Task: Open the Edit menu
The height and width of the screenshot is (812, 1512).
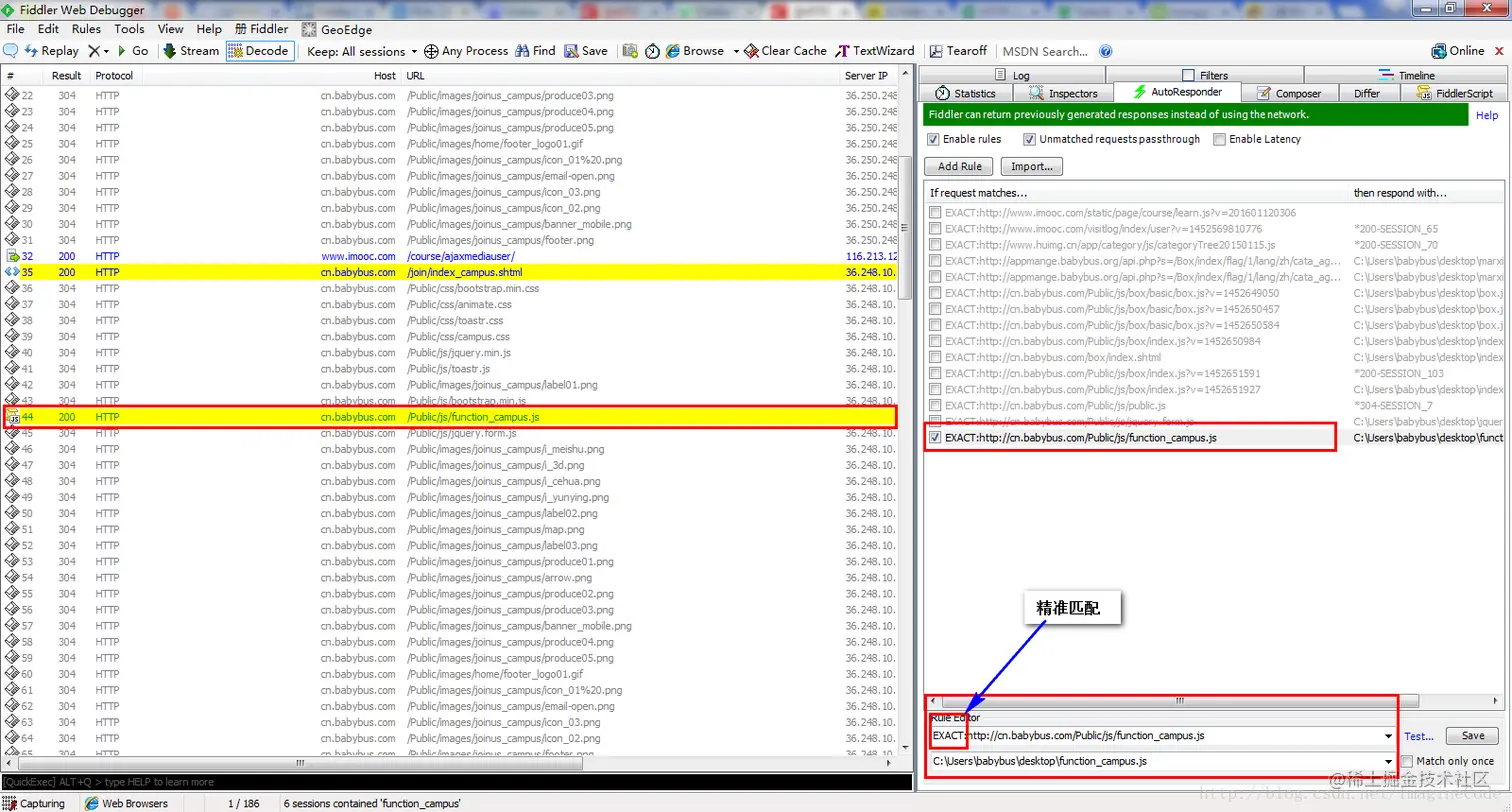Action: click(x=48, y=30)
